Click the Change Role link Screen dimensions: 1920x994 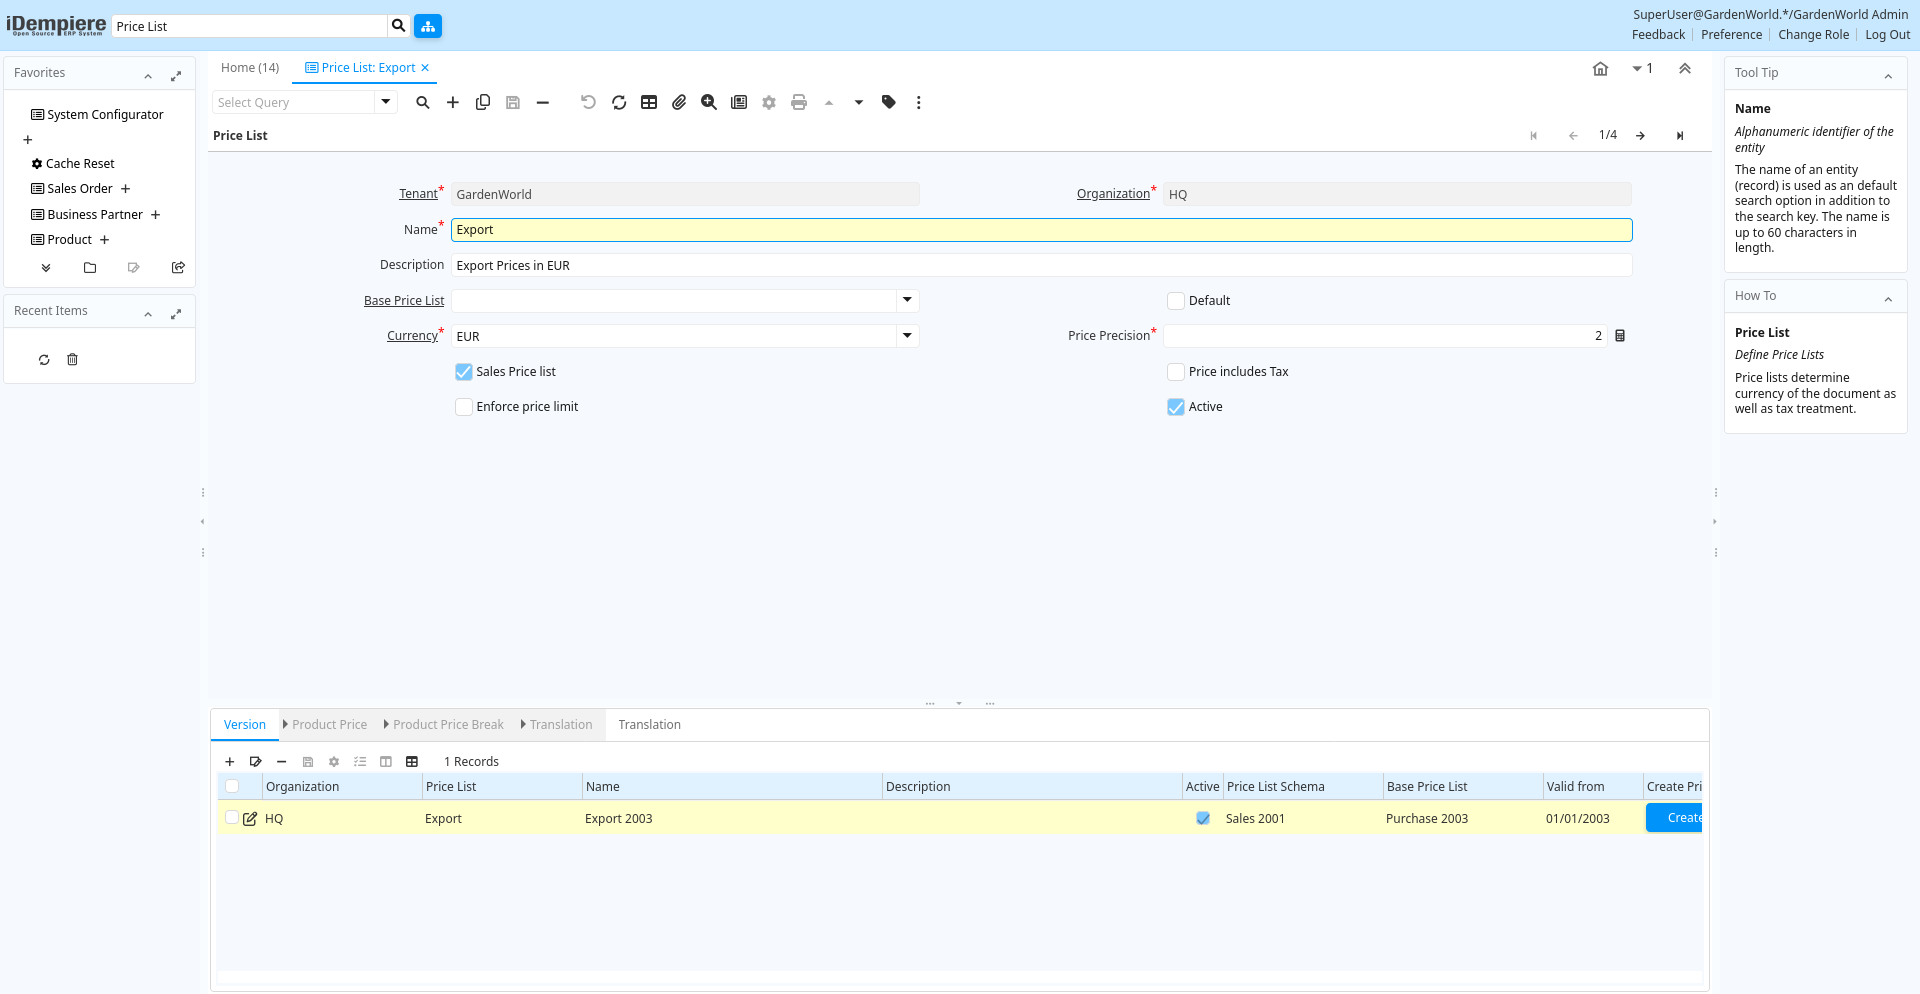(x=1813, y=35)
